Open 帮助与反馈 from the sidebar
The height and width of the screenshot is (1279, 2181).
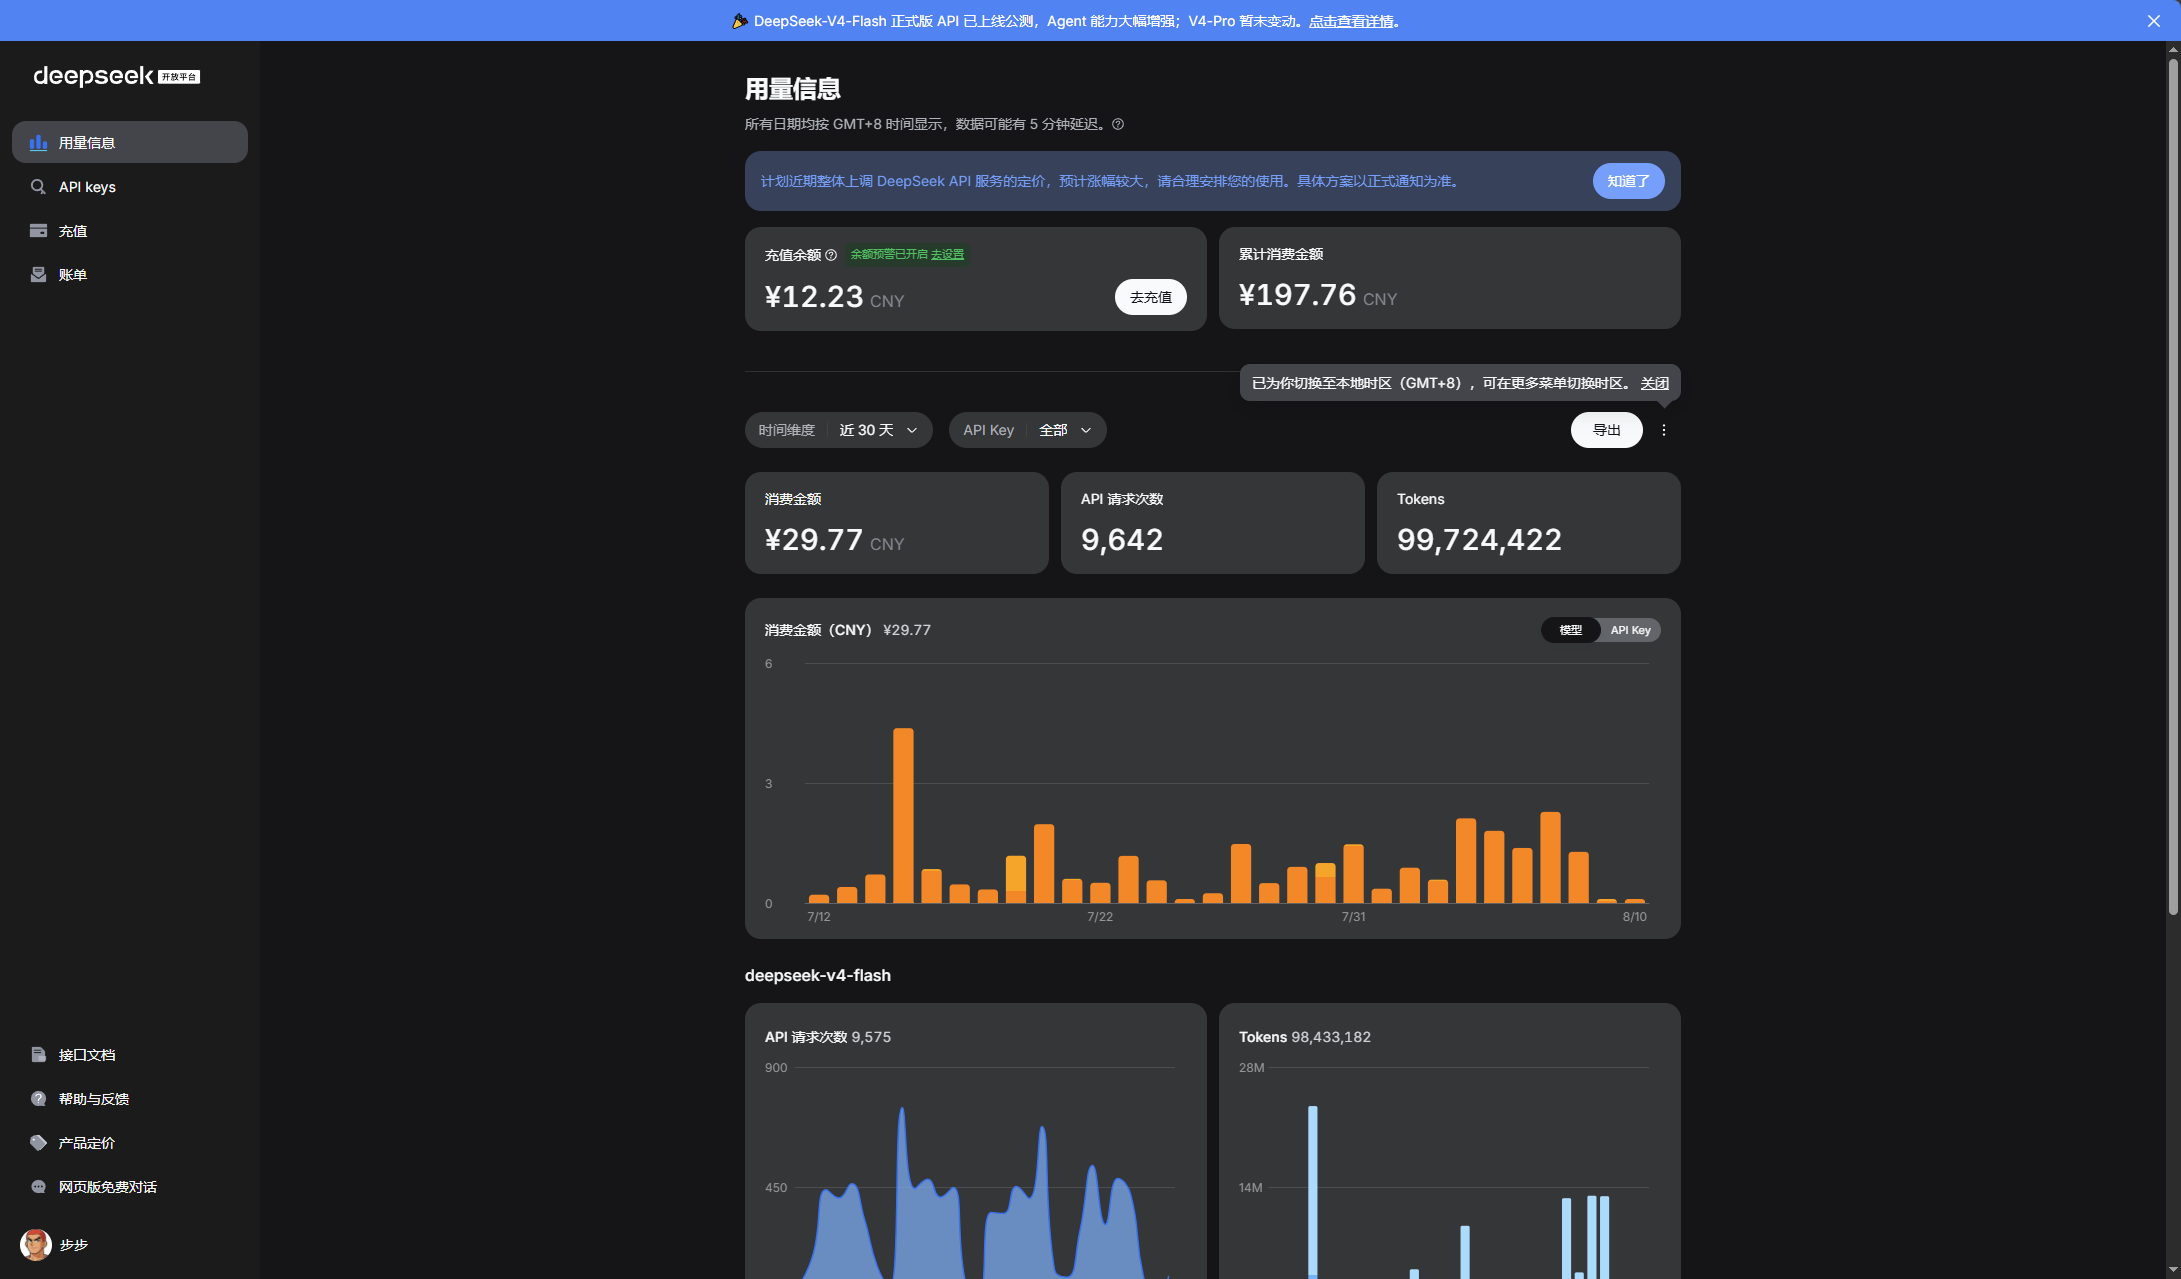(130, 1099)
